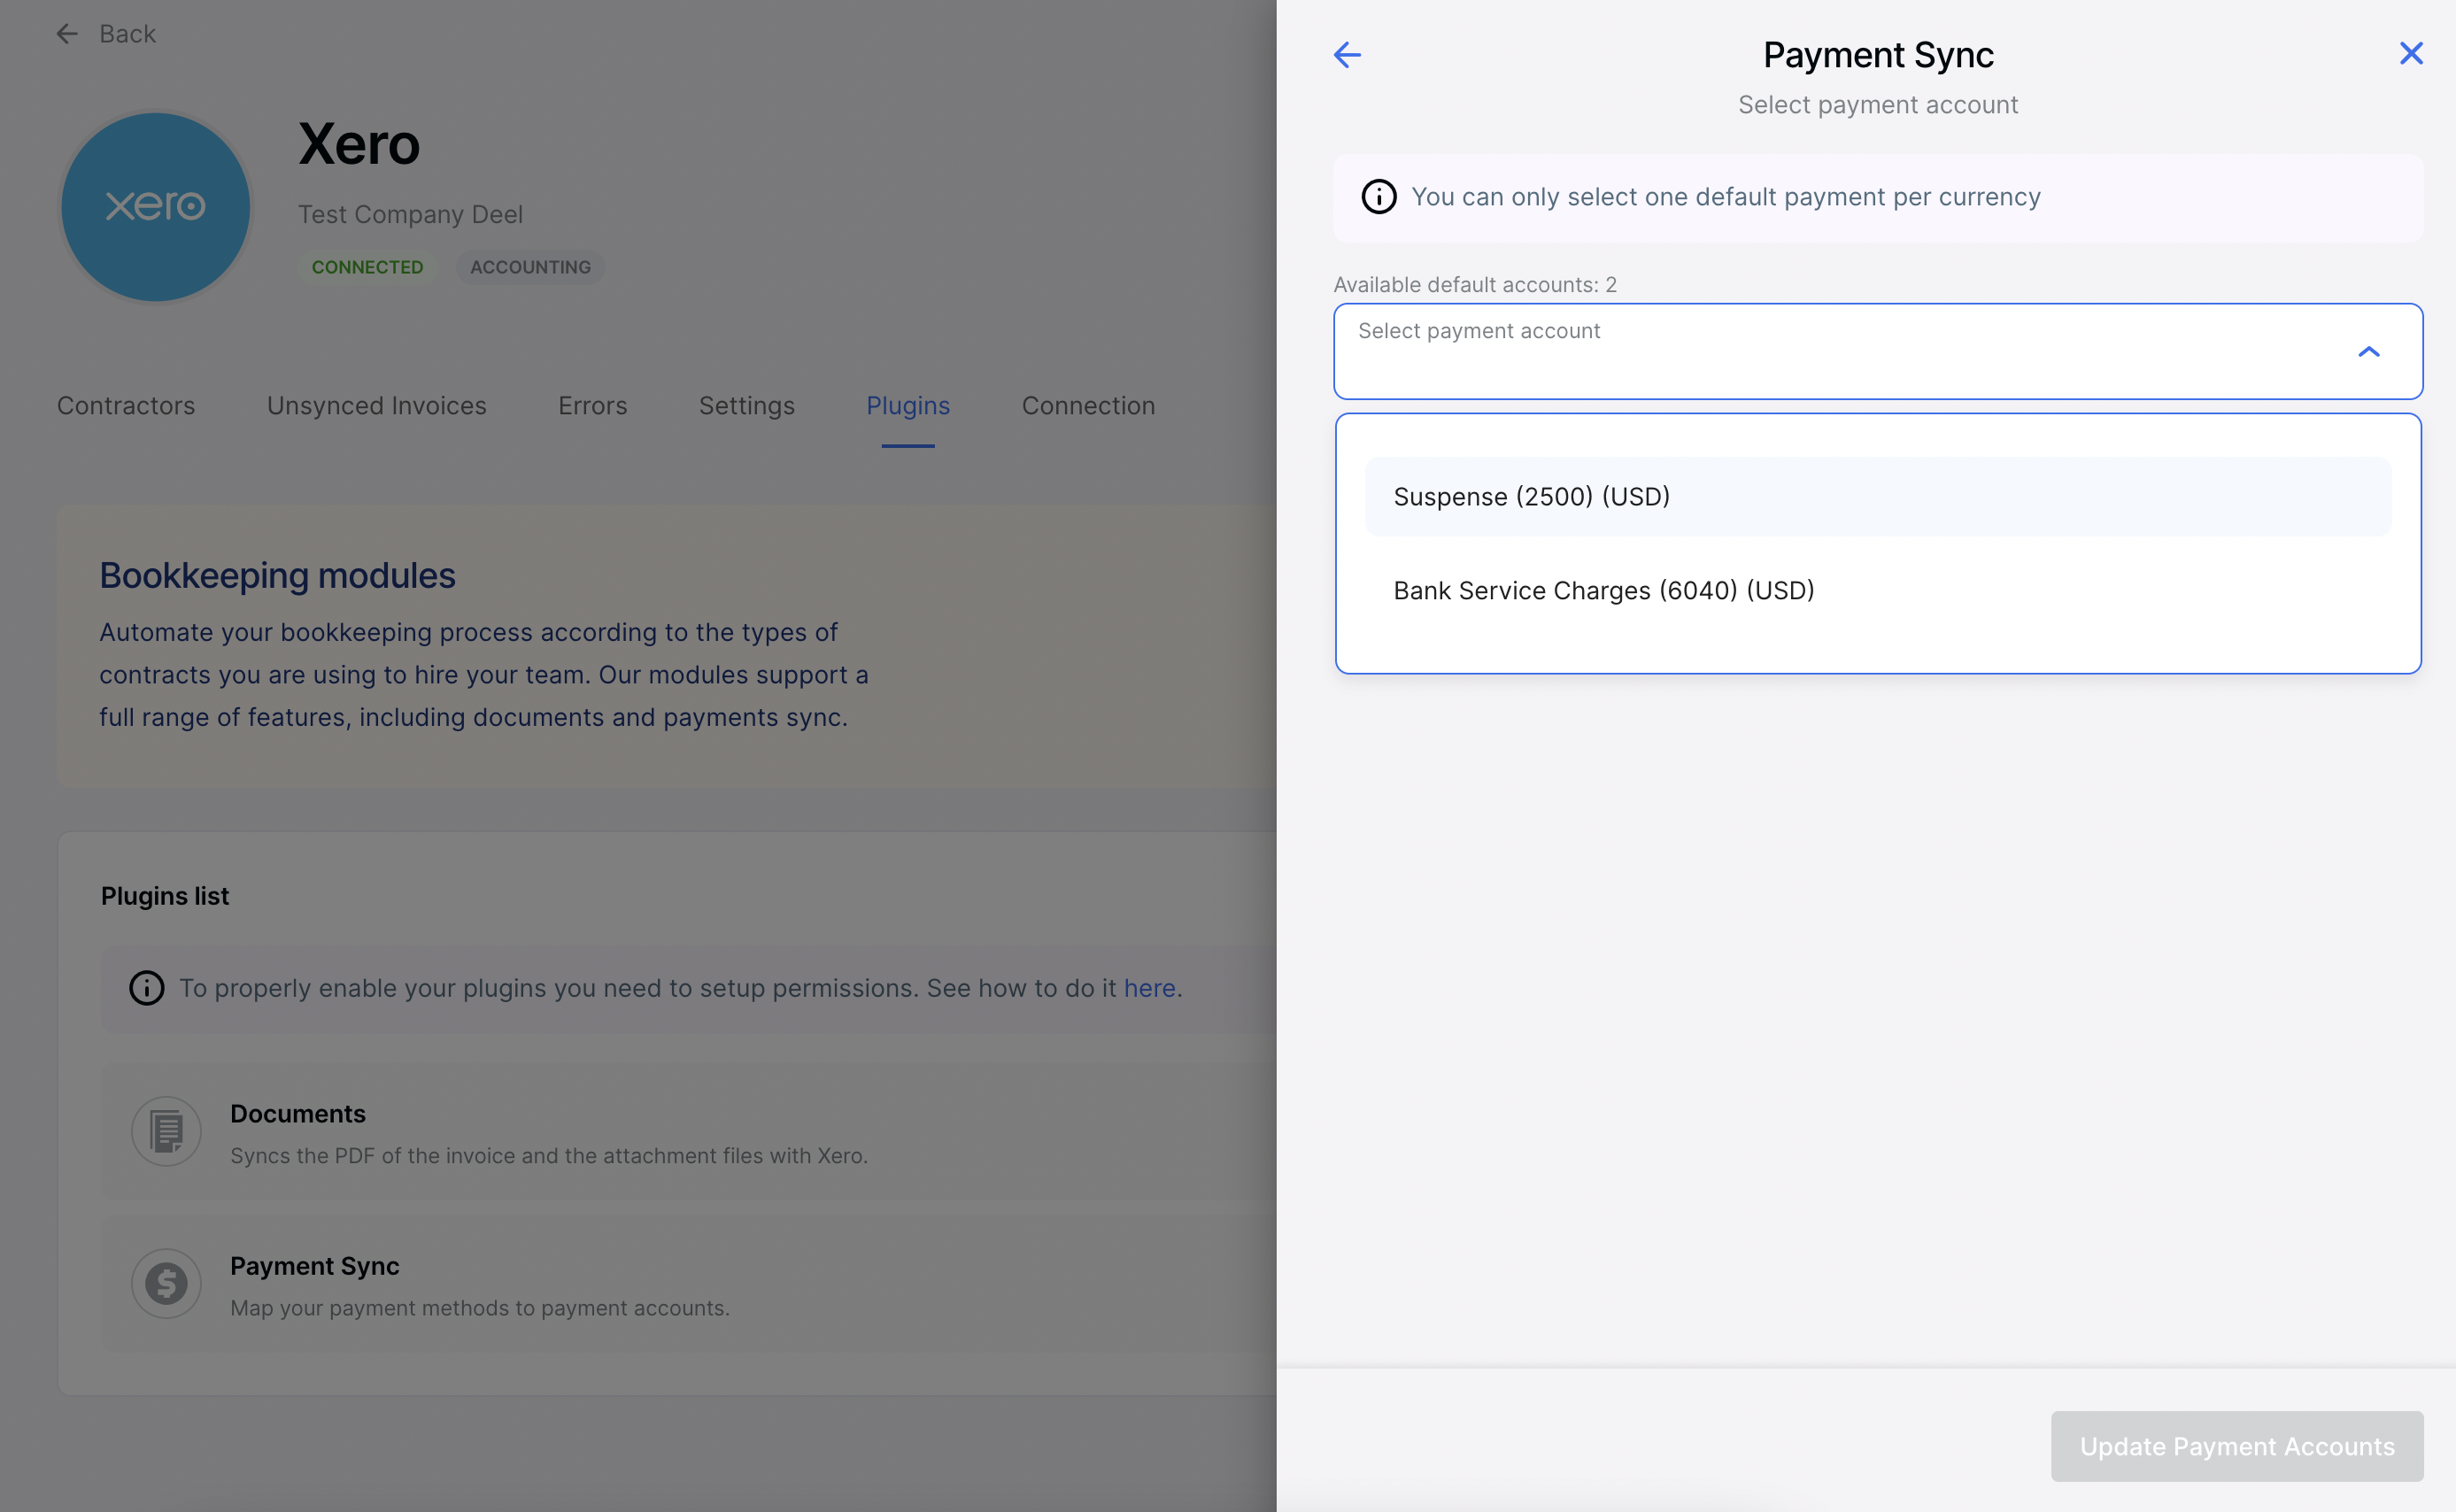Screen dimensions: 2456x1512
Task: Switch to the Errors tab
Action: pyautogui.click(x=593, y=406)
